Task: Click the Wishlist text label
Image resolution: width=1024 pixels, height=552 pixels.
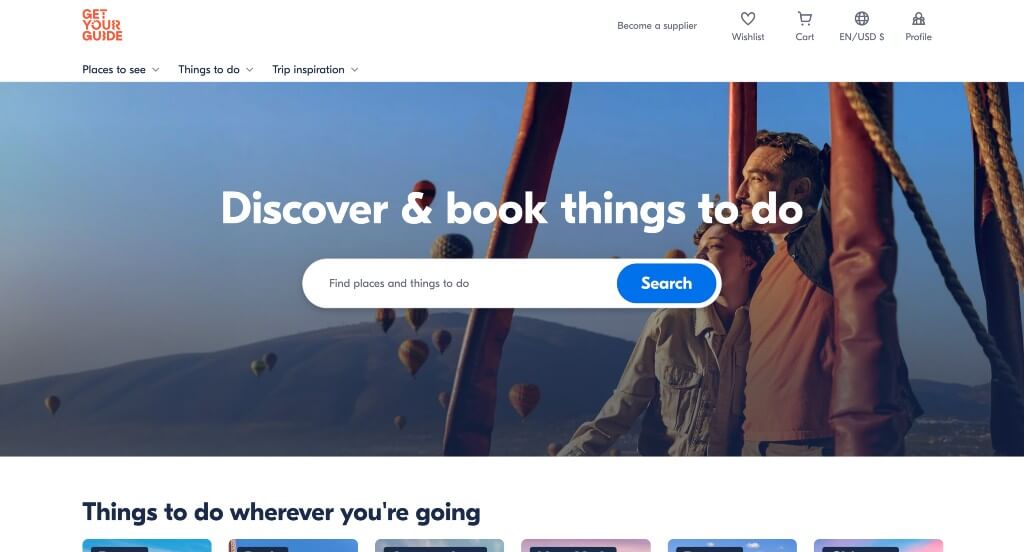Action: tap(748, 37)
